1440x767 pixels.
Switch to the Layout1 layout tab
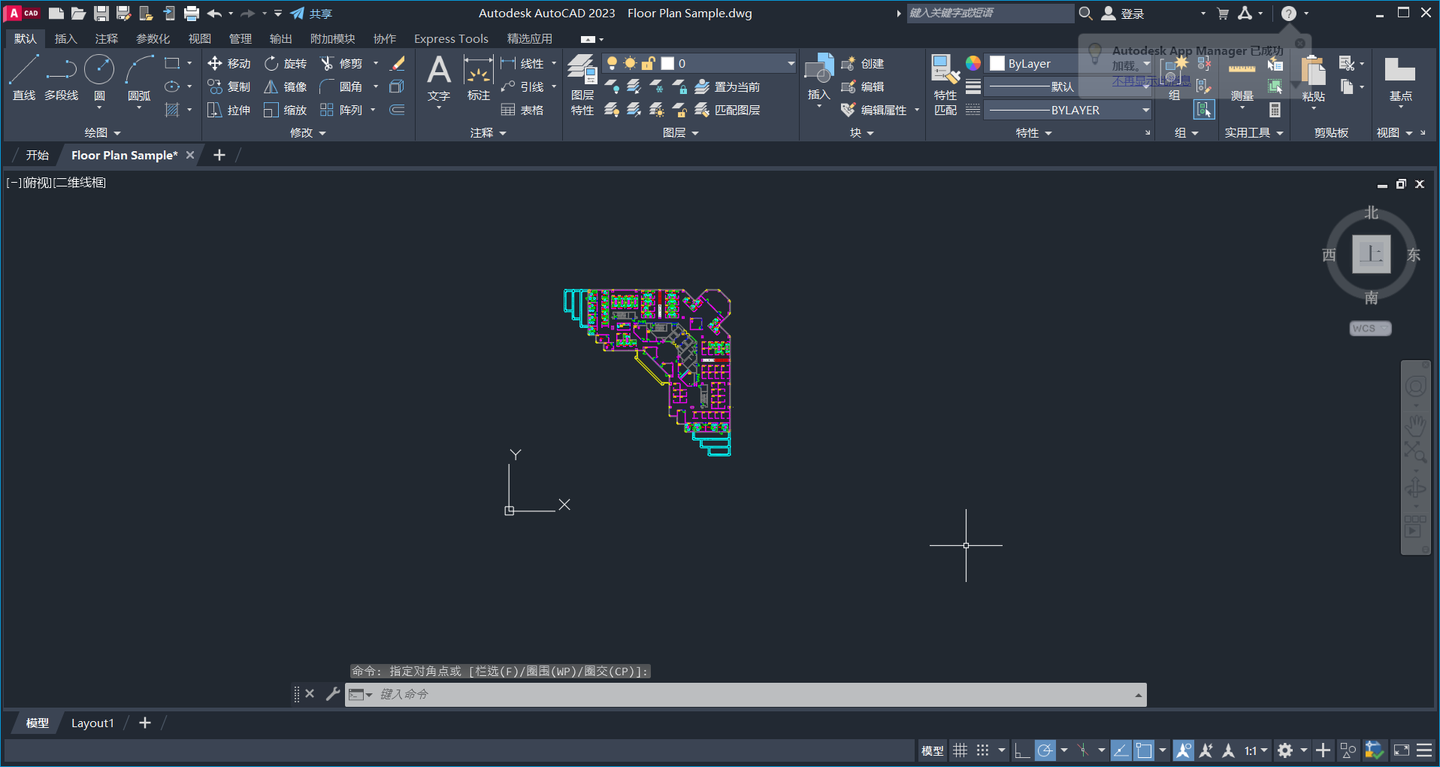[x=92, y=722]
